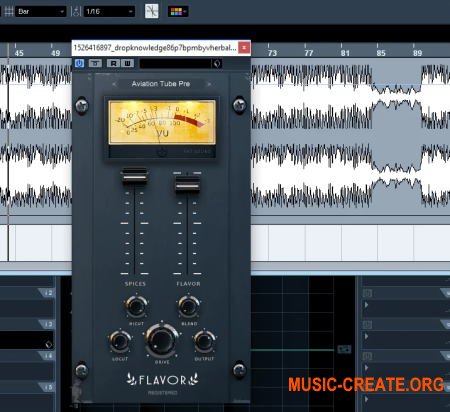Toggle the snap to zero crossing button
Viewport: 450px width, 412px height.
point(151,12)
